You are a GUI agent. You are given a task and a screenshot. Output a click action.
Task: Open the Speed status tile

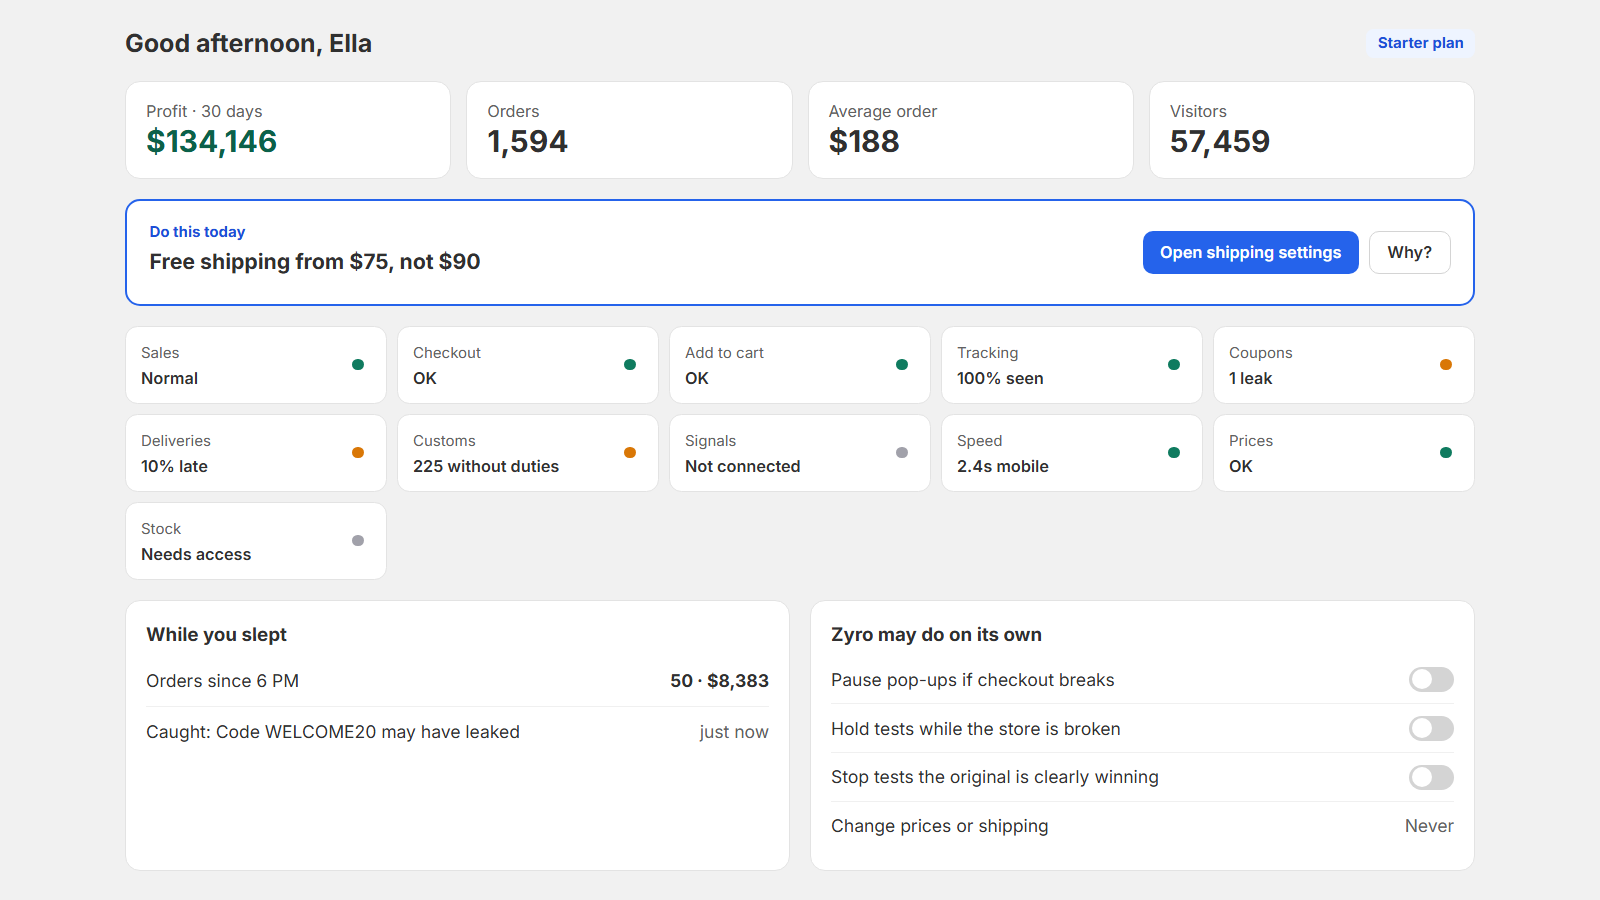1072,453
